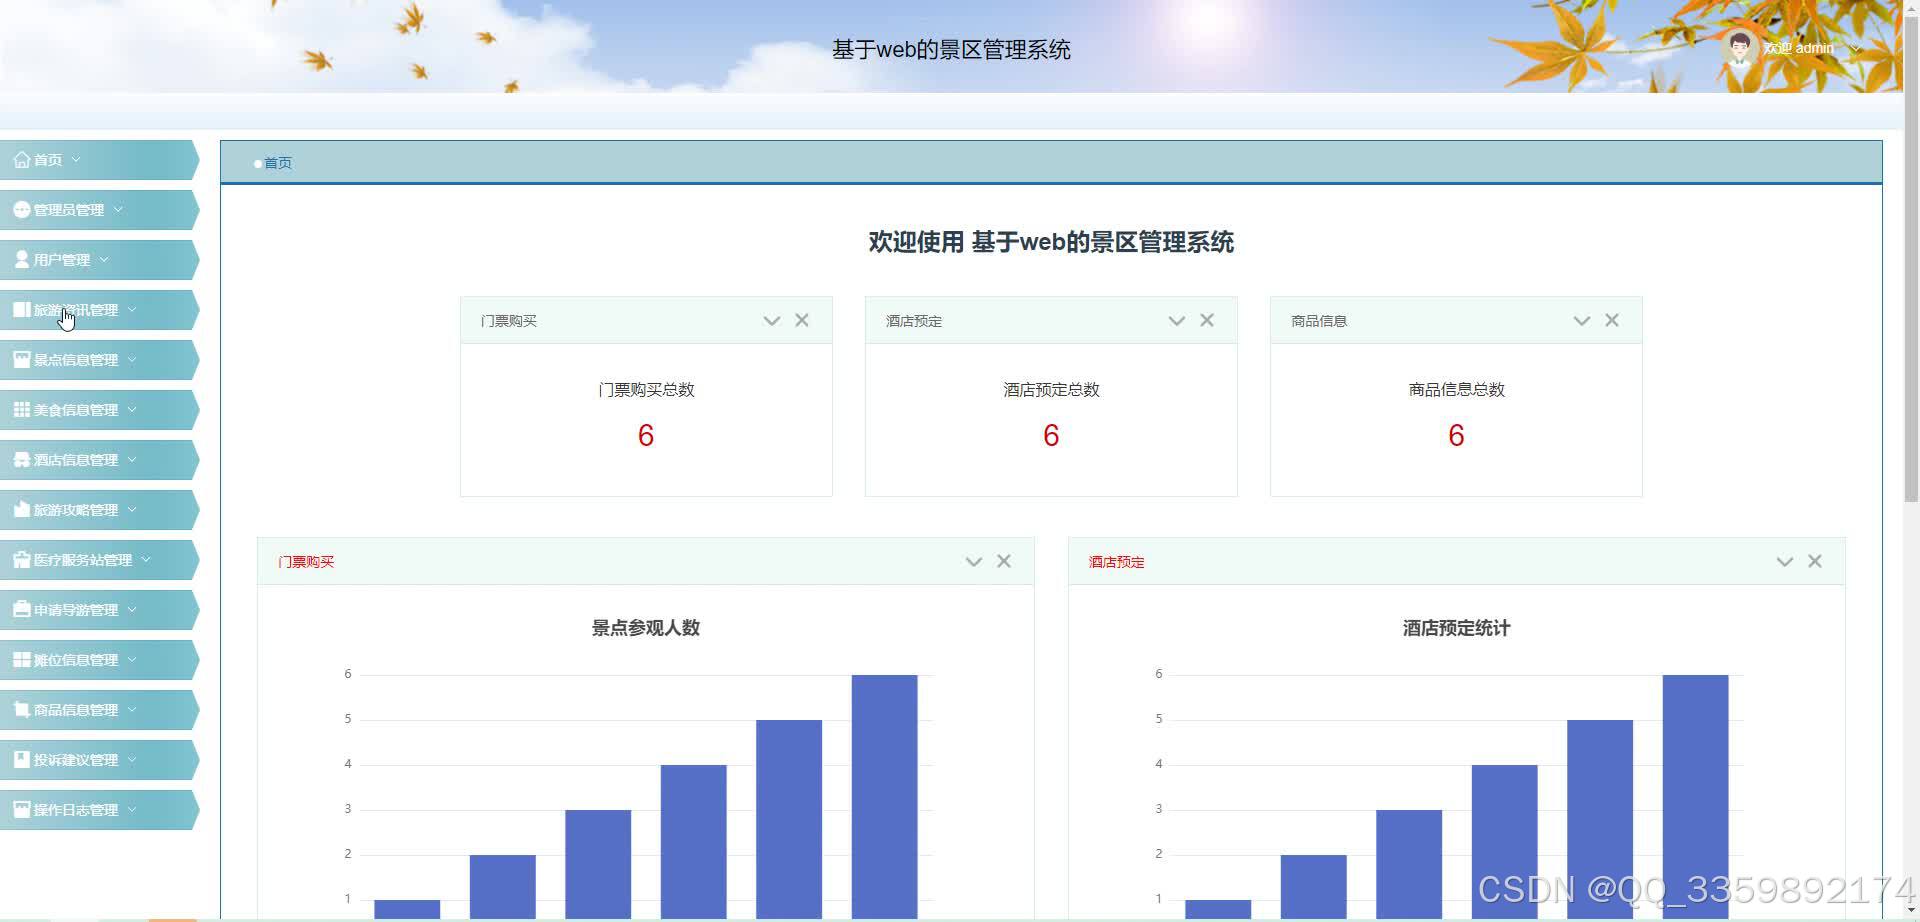Viewport: 1920px width, 922px height.
Task: Collapse the 门票购买 summary card
Action: pos(772,321)
